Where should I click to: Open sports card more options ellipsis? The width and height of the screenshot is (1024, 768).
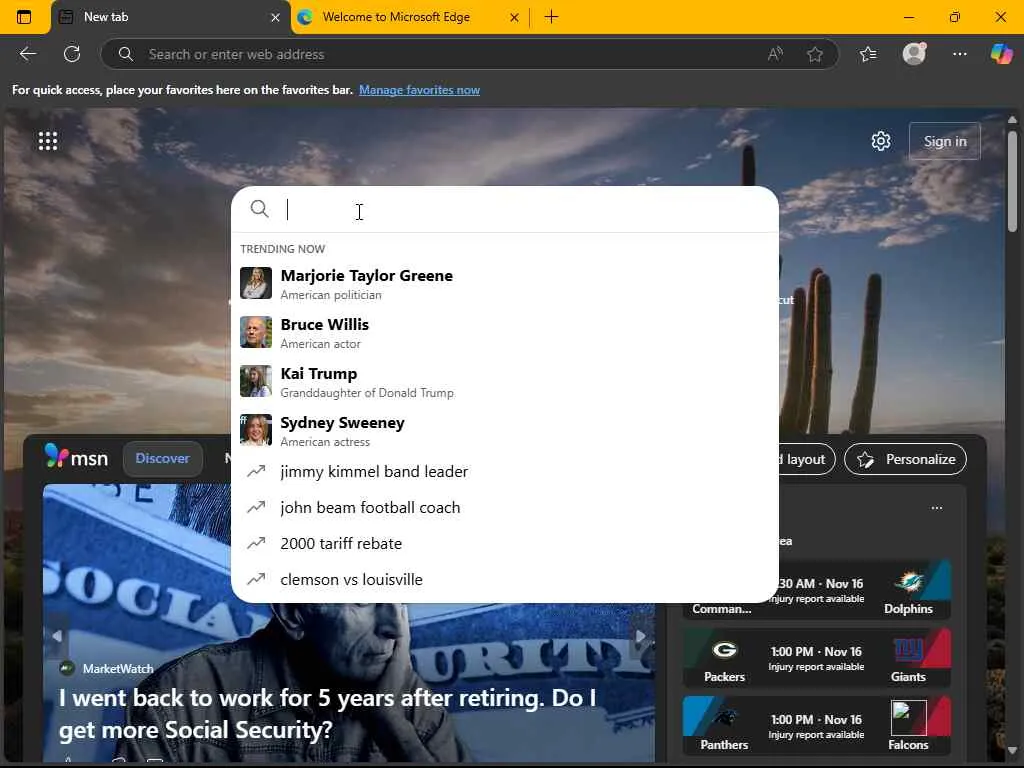click(936, 507)
